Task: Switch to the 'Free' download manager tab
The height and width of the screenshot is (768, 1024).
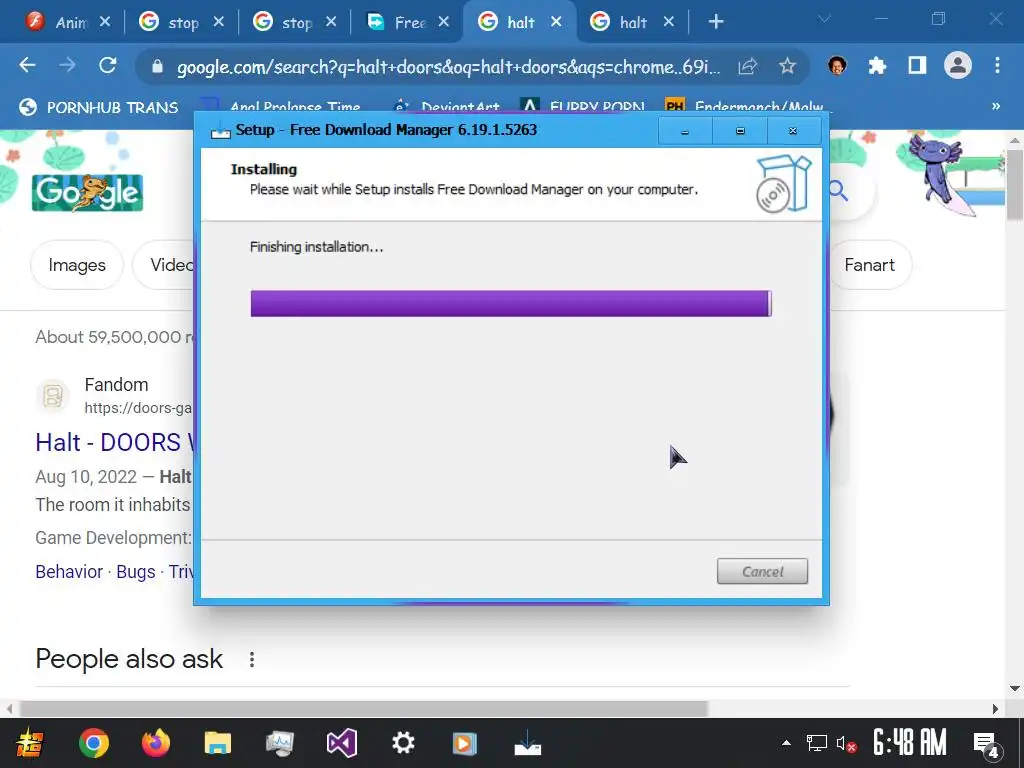Action: tap(397, 22)
